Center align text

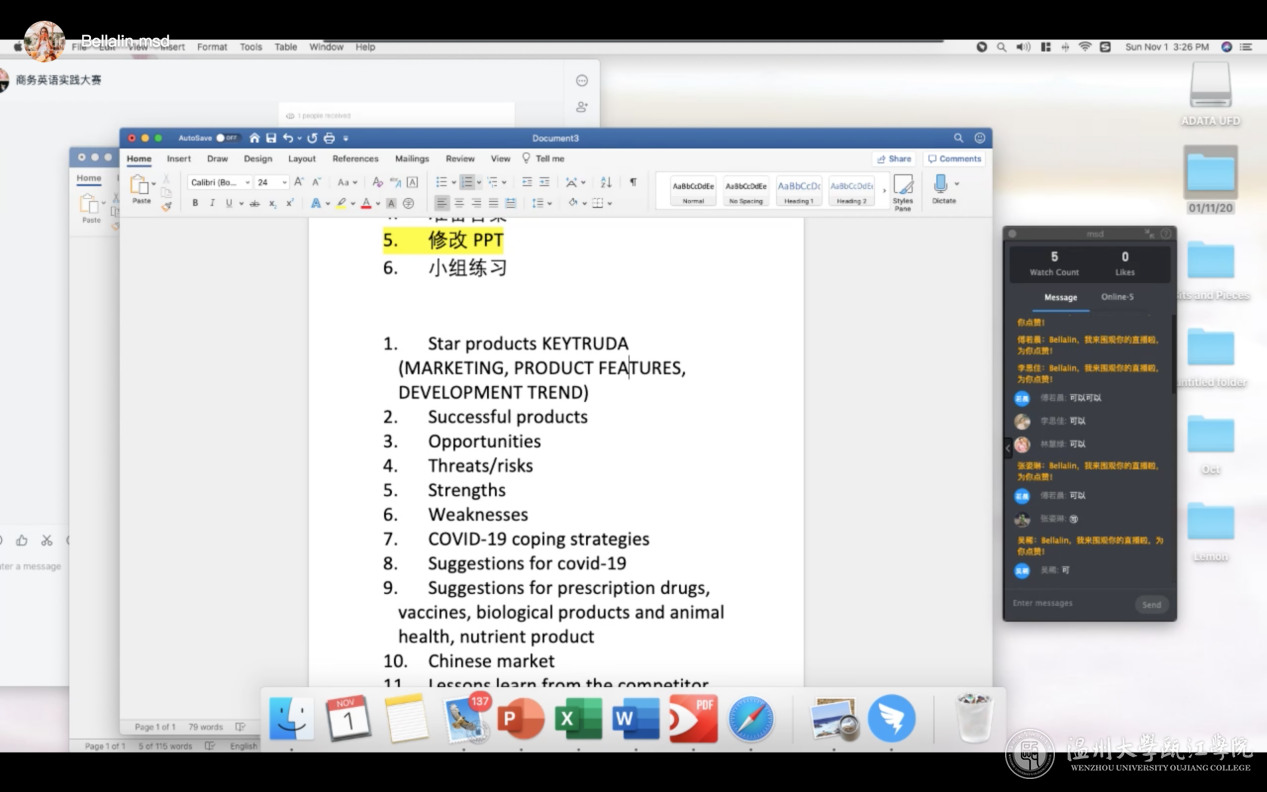click(x=459, y=203)
